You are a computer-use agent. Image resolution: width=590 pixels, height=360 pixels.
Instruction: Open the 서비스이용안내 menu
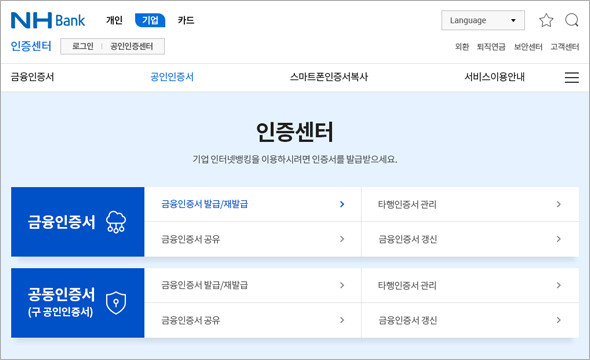pyautogui.click(x=494, y=77)
